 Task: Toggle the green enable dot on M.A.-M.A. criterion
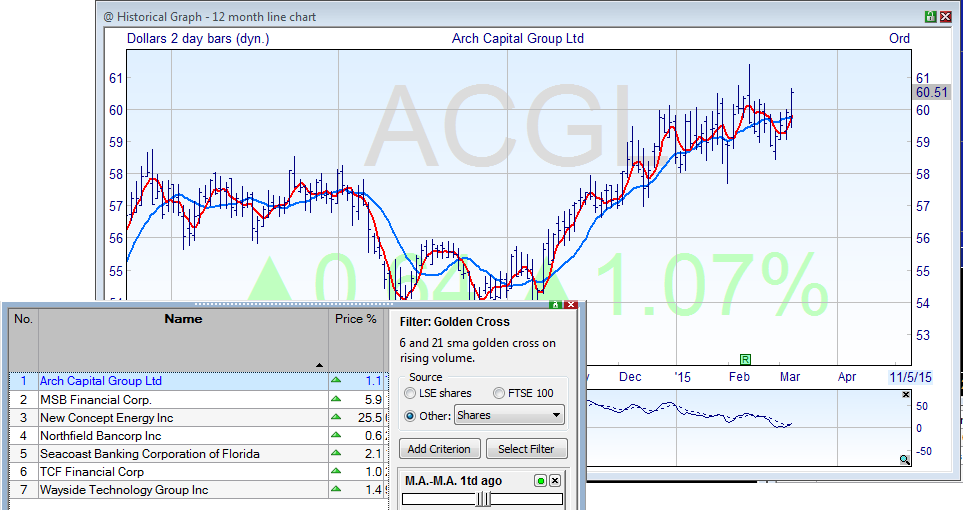coord(540,481)
